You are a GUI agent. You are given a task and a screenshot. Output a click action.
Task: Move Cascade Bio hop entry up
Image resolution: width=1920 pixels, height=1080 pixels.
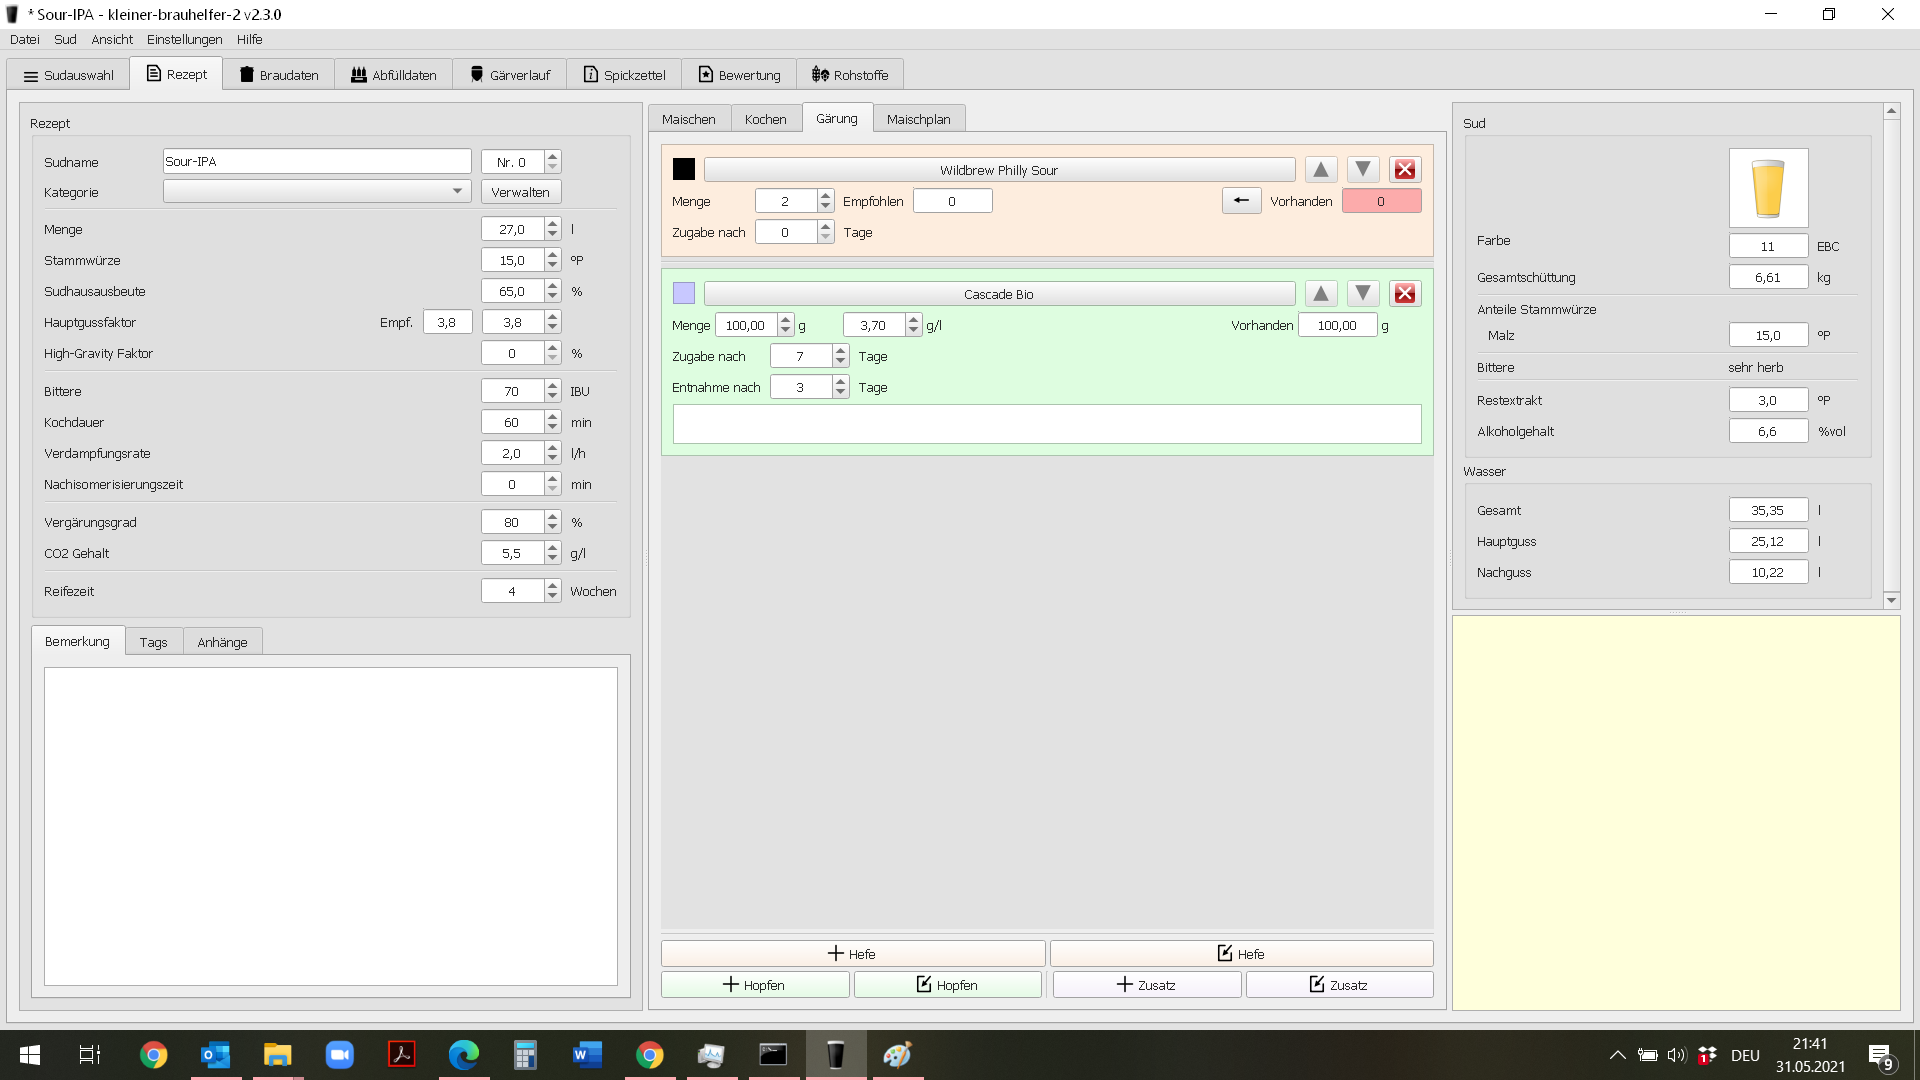point(1320,294)
